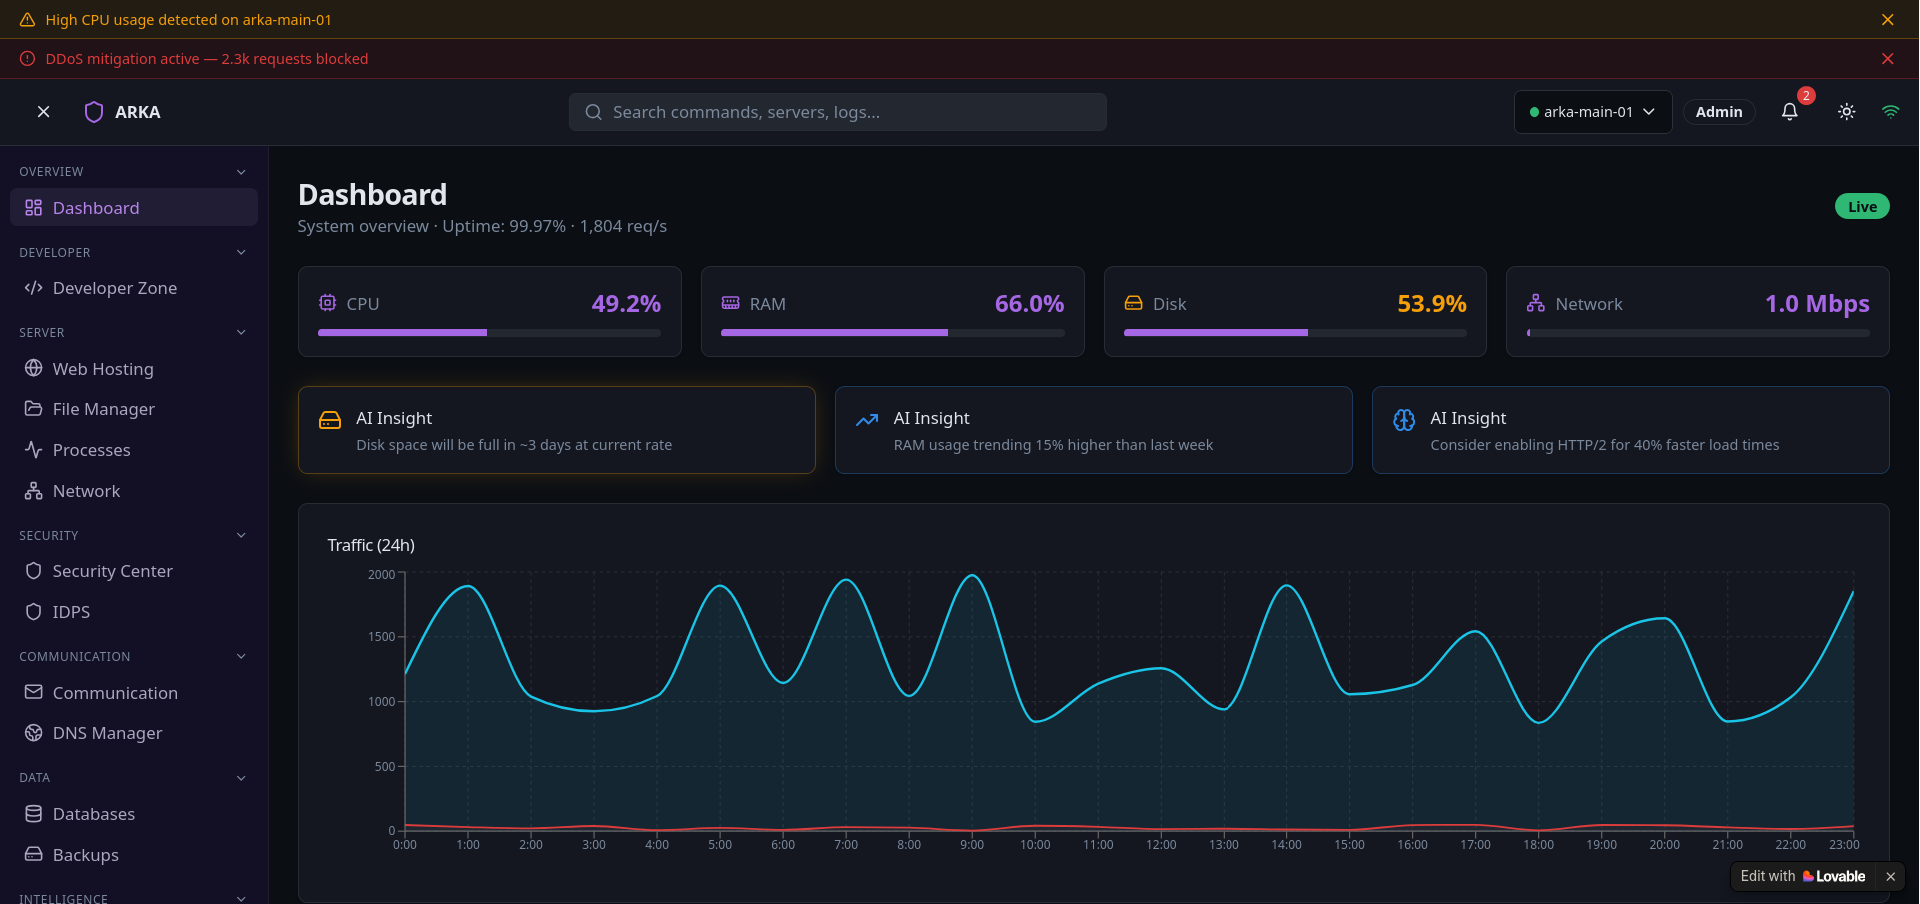The width and height of the screenshot is (1920, 904).
Task: Click the trending arrow icon on RAM insight
Action: (867, 420)
